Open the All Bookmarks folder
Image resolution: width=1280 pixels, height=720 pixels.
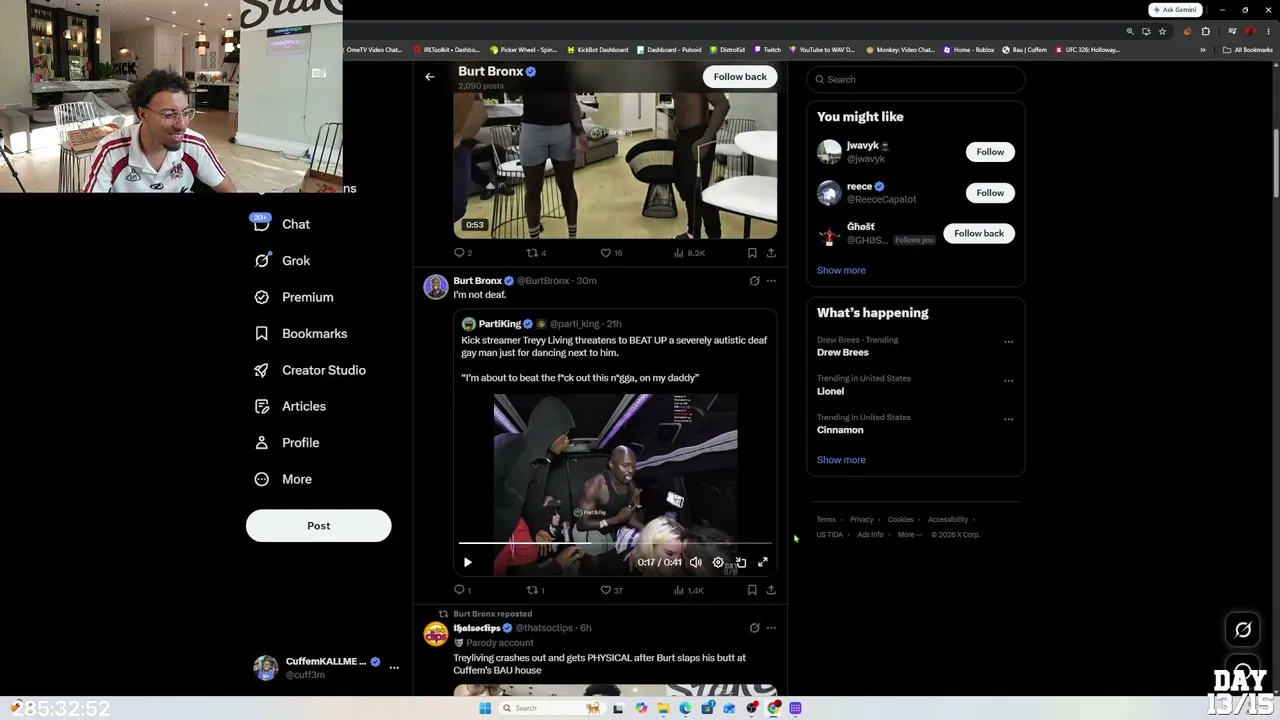click(1247, 50)
